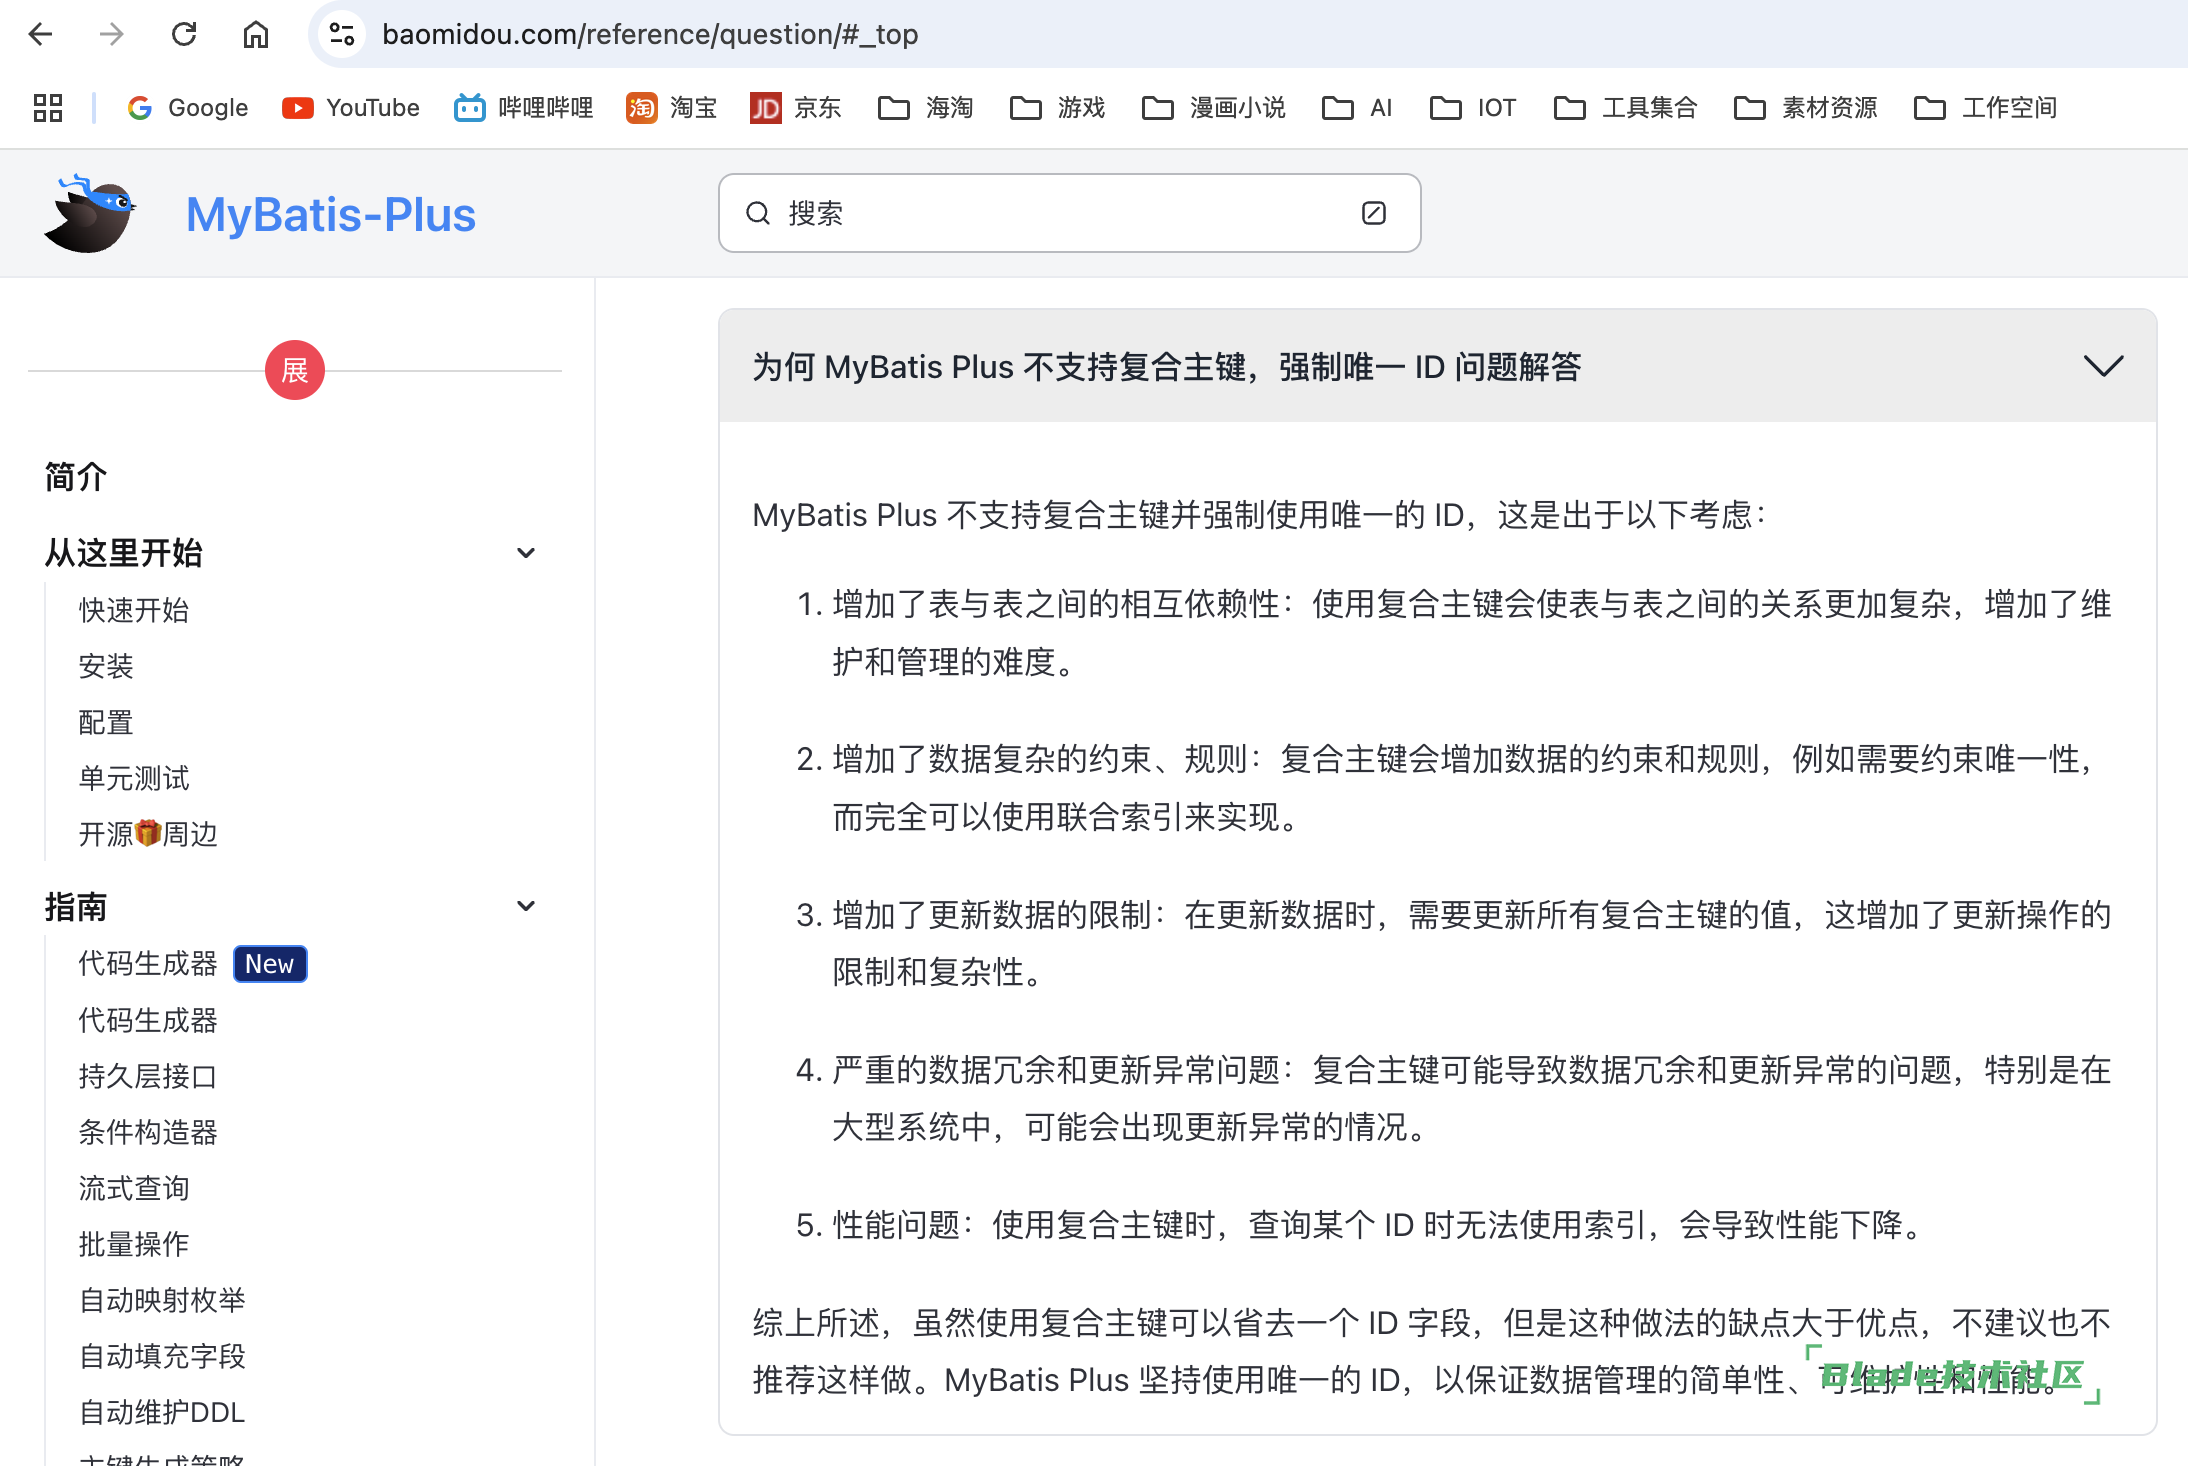Open 持久层接口 in sidebar

point(148,1076)
